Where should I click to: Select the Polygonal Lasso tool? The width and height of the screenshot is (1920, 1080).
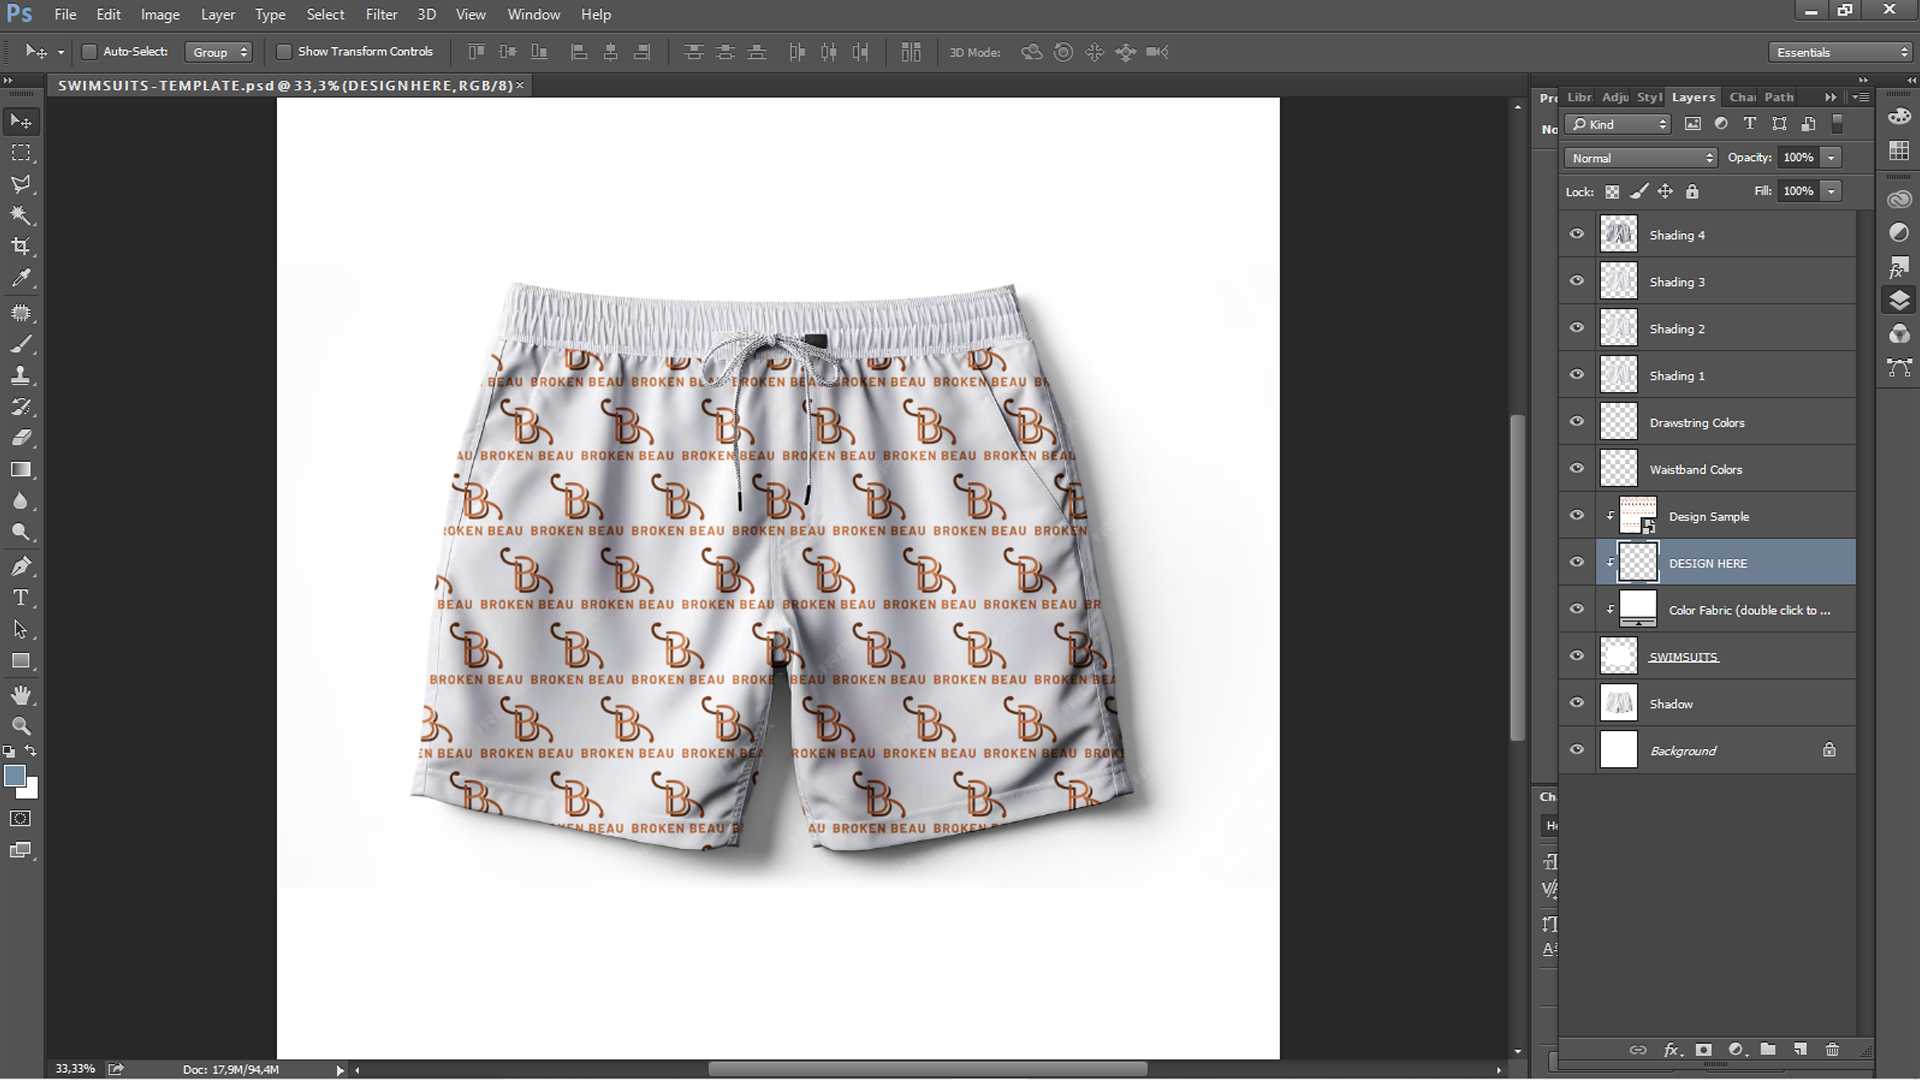(21, 184)
